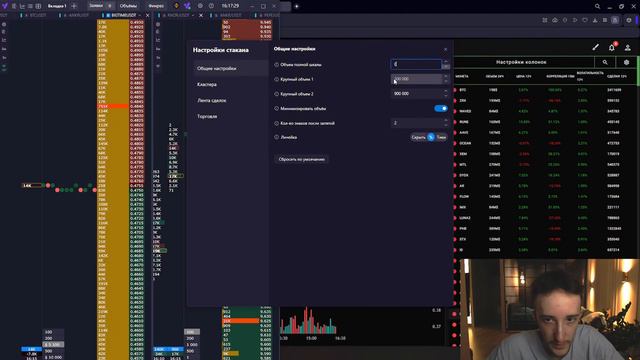Viewport: 640px width, 360px height.
Task: Close the BIGTIMEUSDT order book tab
Action: [148, 15]
